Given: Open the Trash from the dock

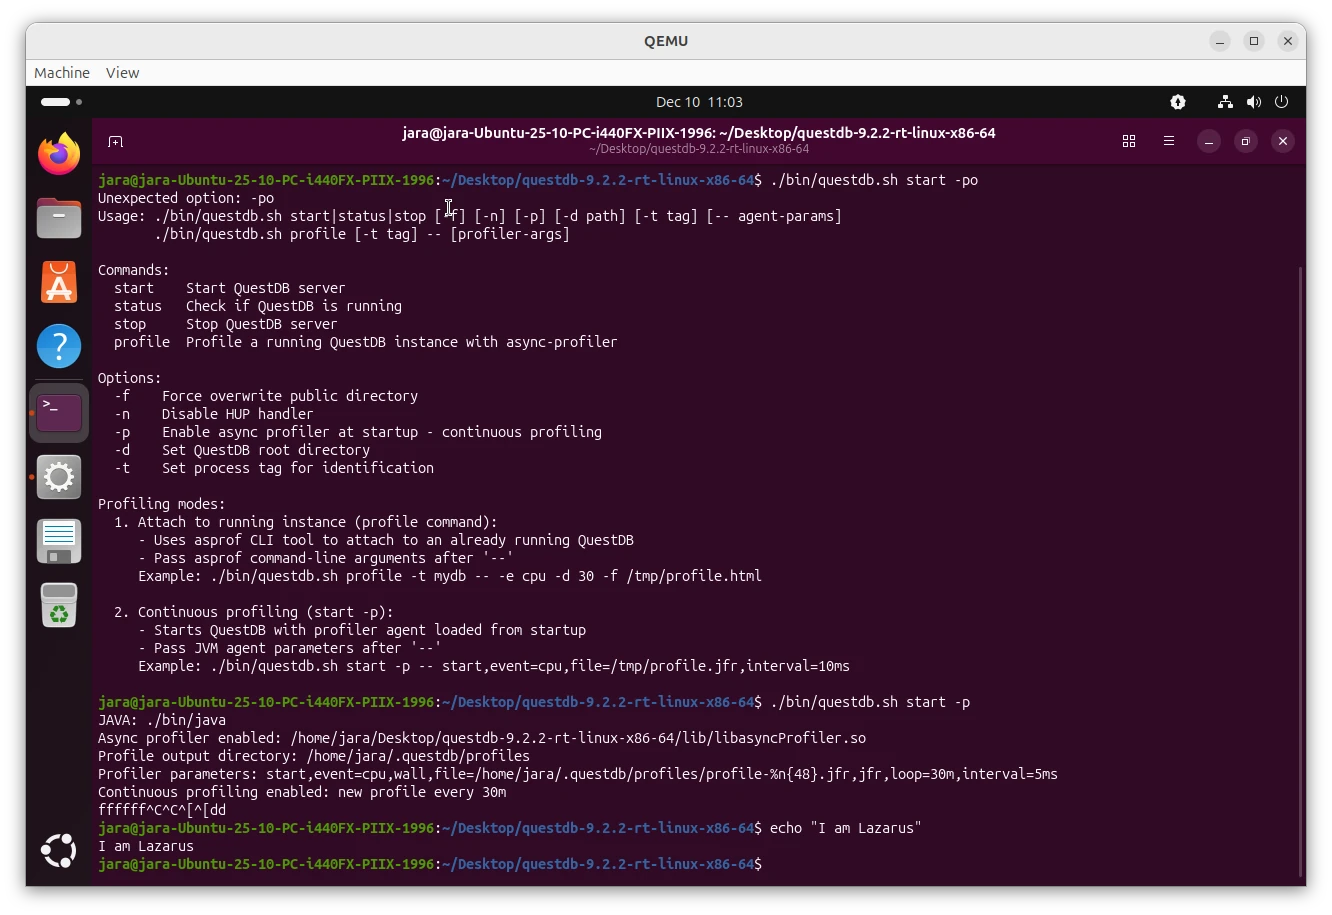Looking at the screenshot, I should pos(59,605).
